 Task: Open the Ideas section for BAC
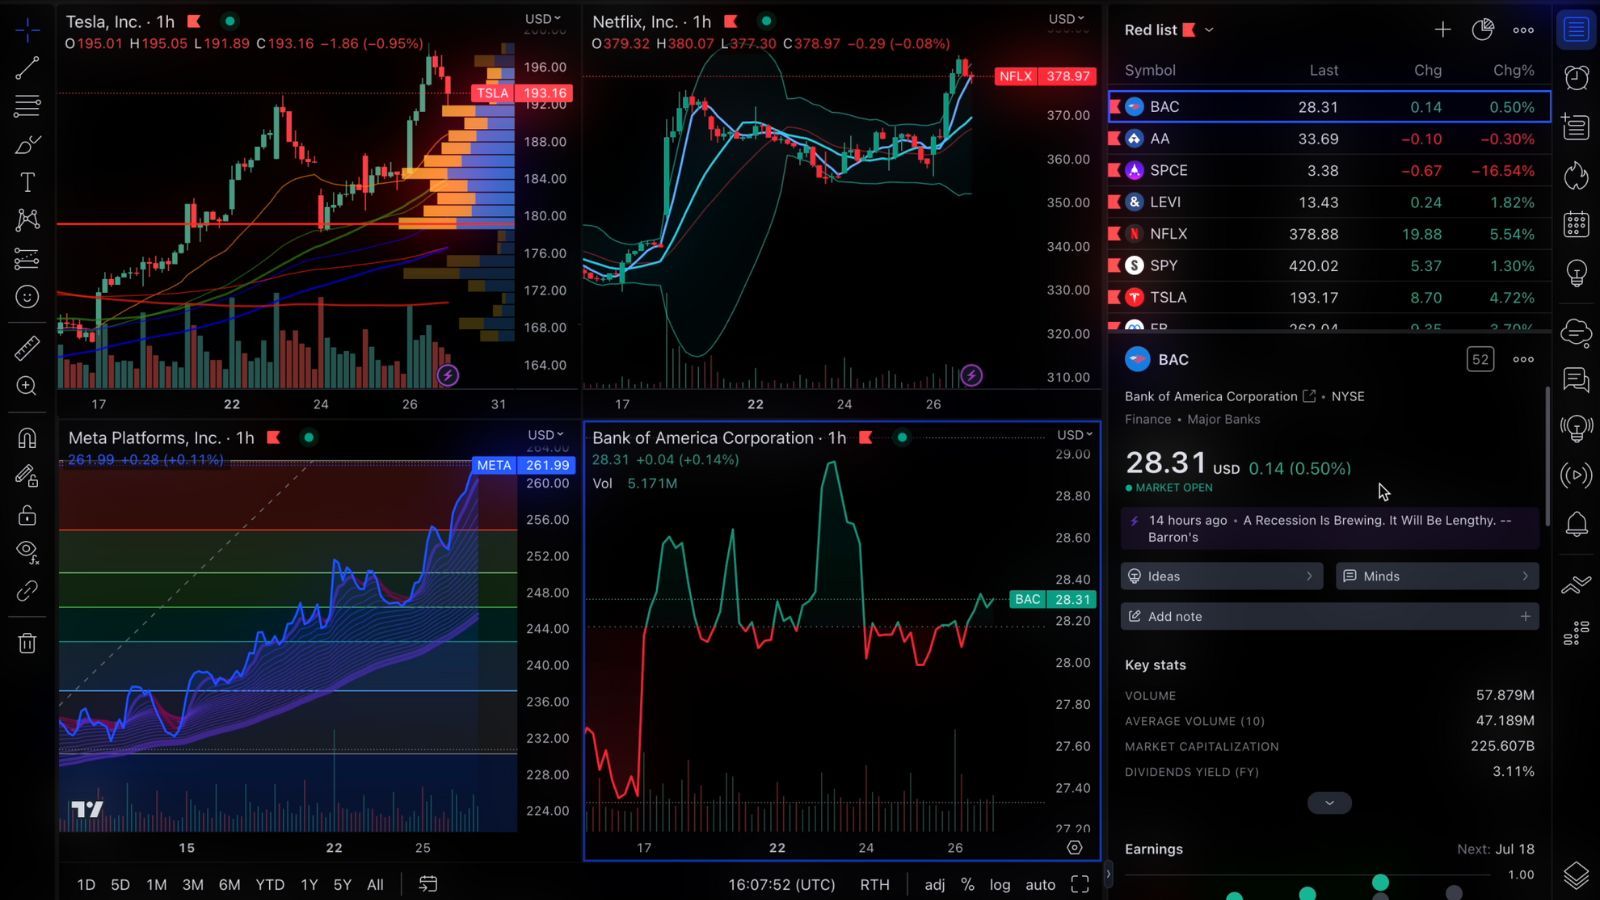click(x=1221, y=576)
